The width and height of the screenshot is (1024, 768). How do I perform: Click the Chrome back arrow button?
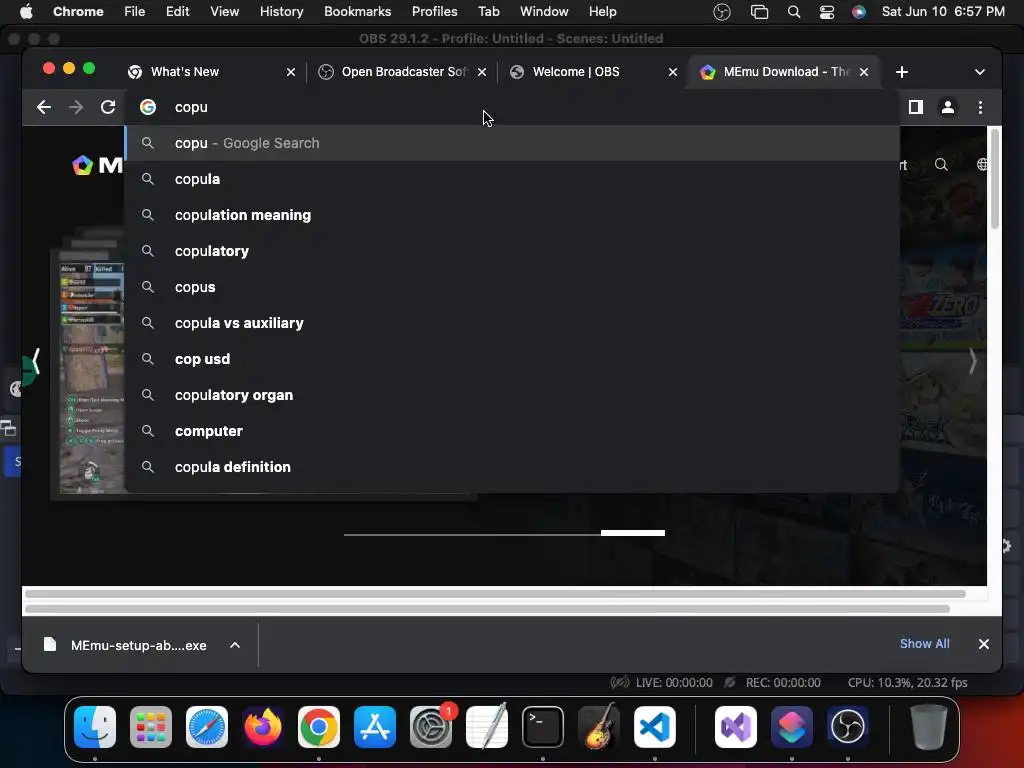44,107
